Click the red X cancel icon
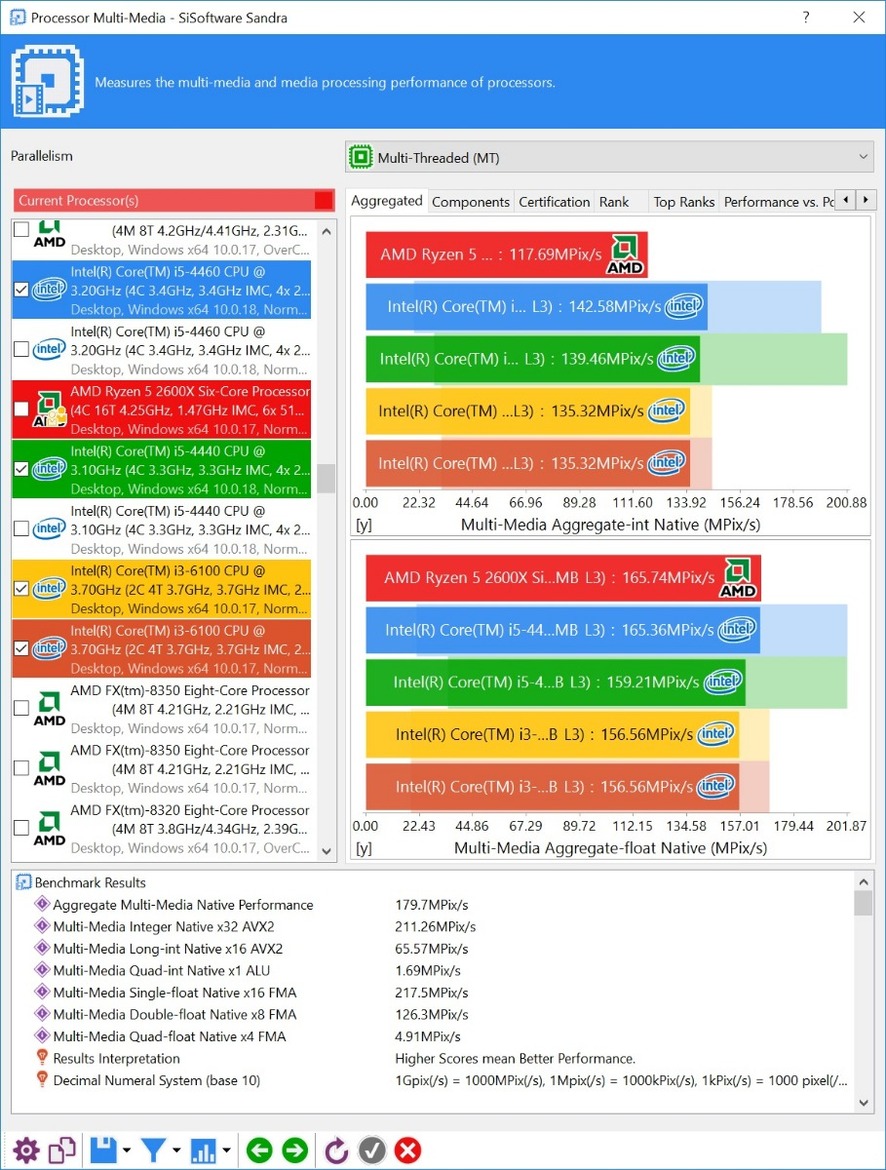Image resolution: width=886 pixels, height=1170 pixels. (408, 1150)
